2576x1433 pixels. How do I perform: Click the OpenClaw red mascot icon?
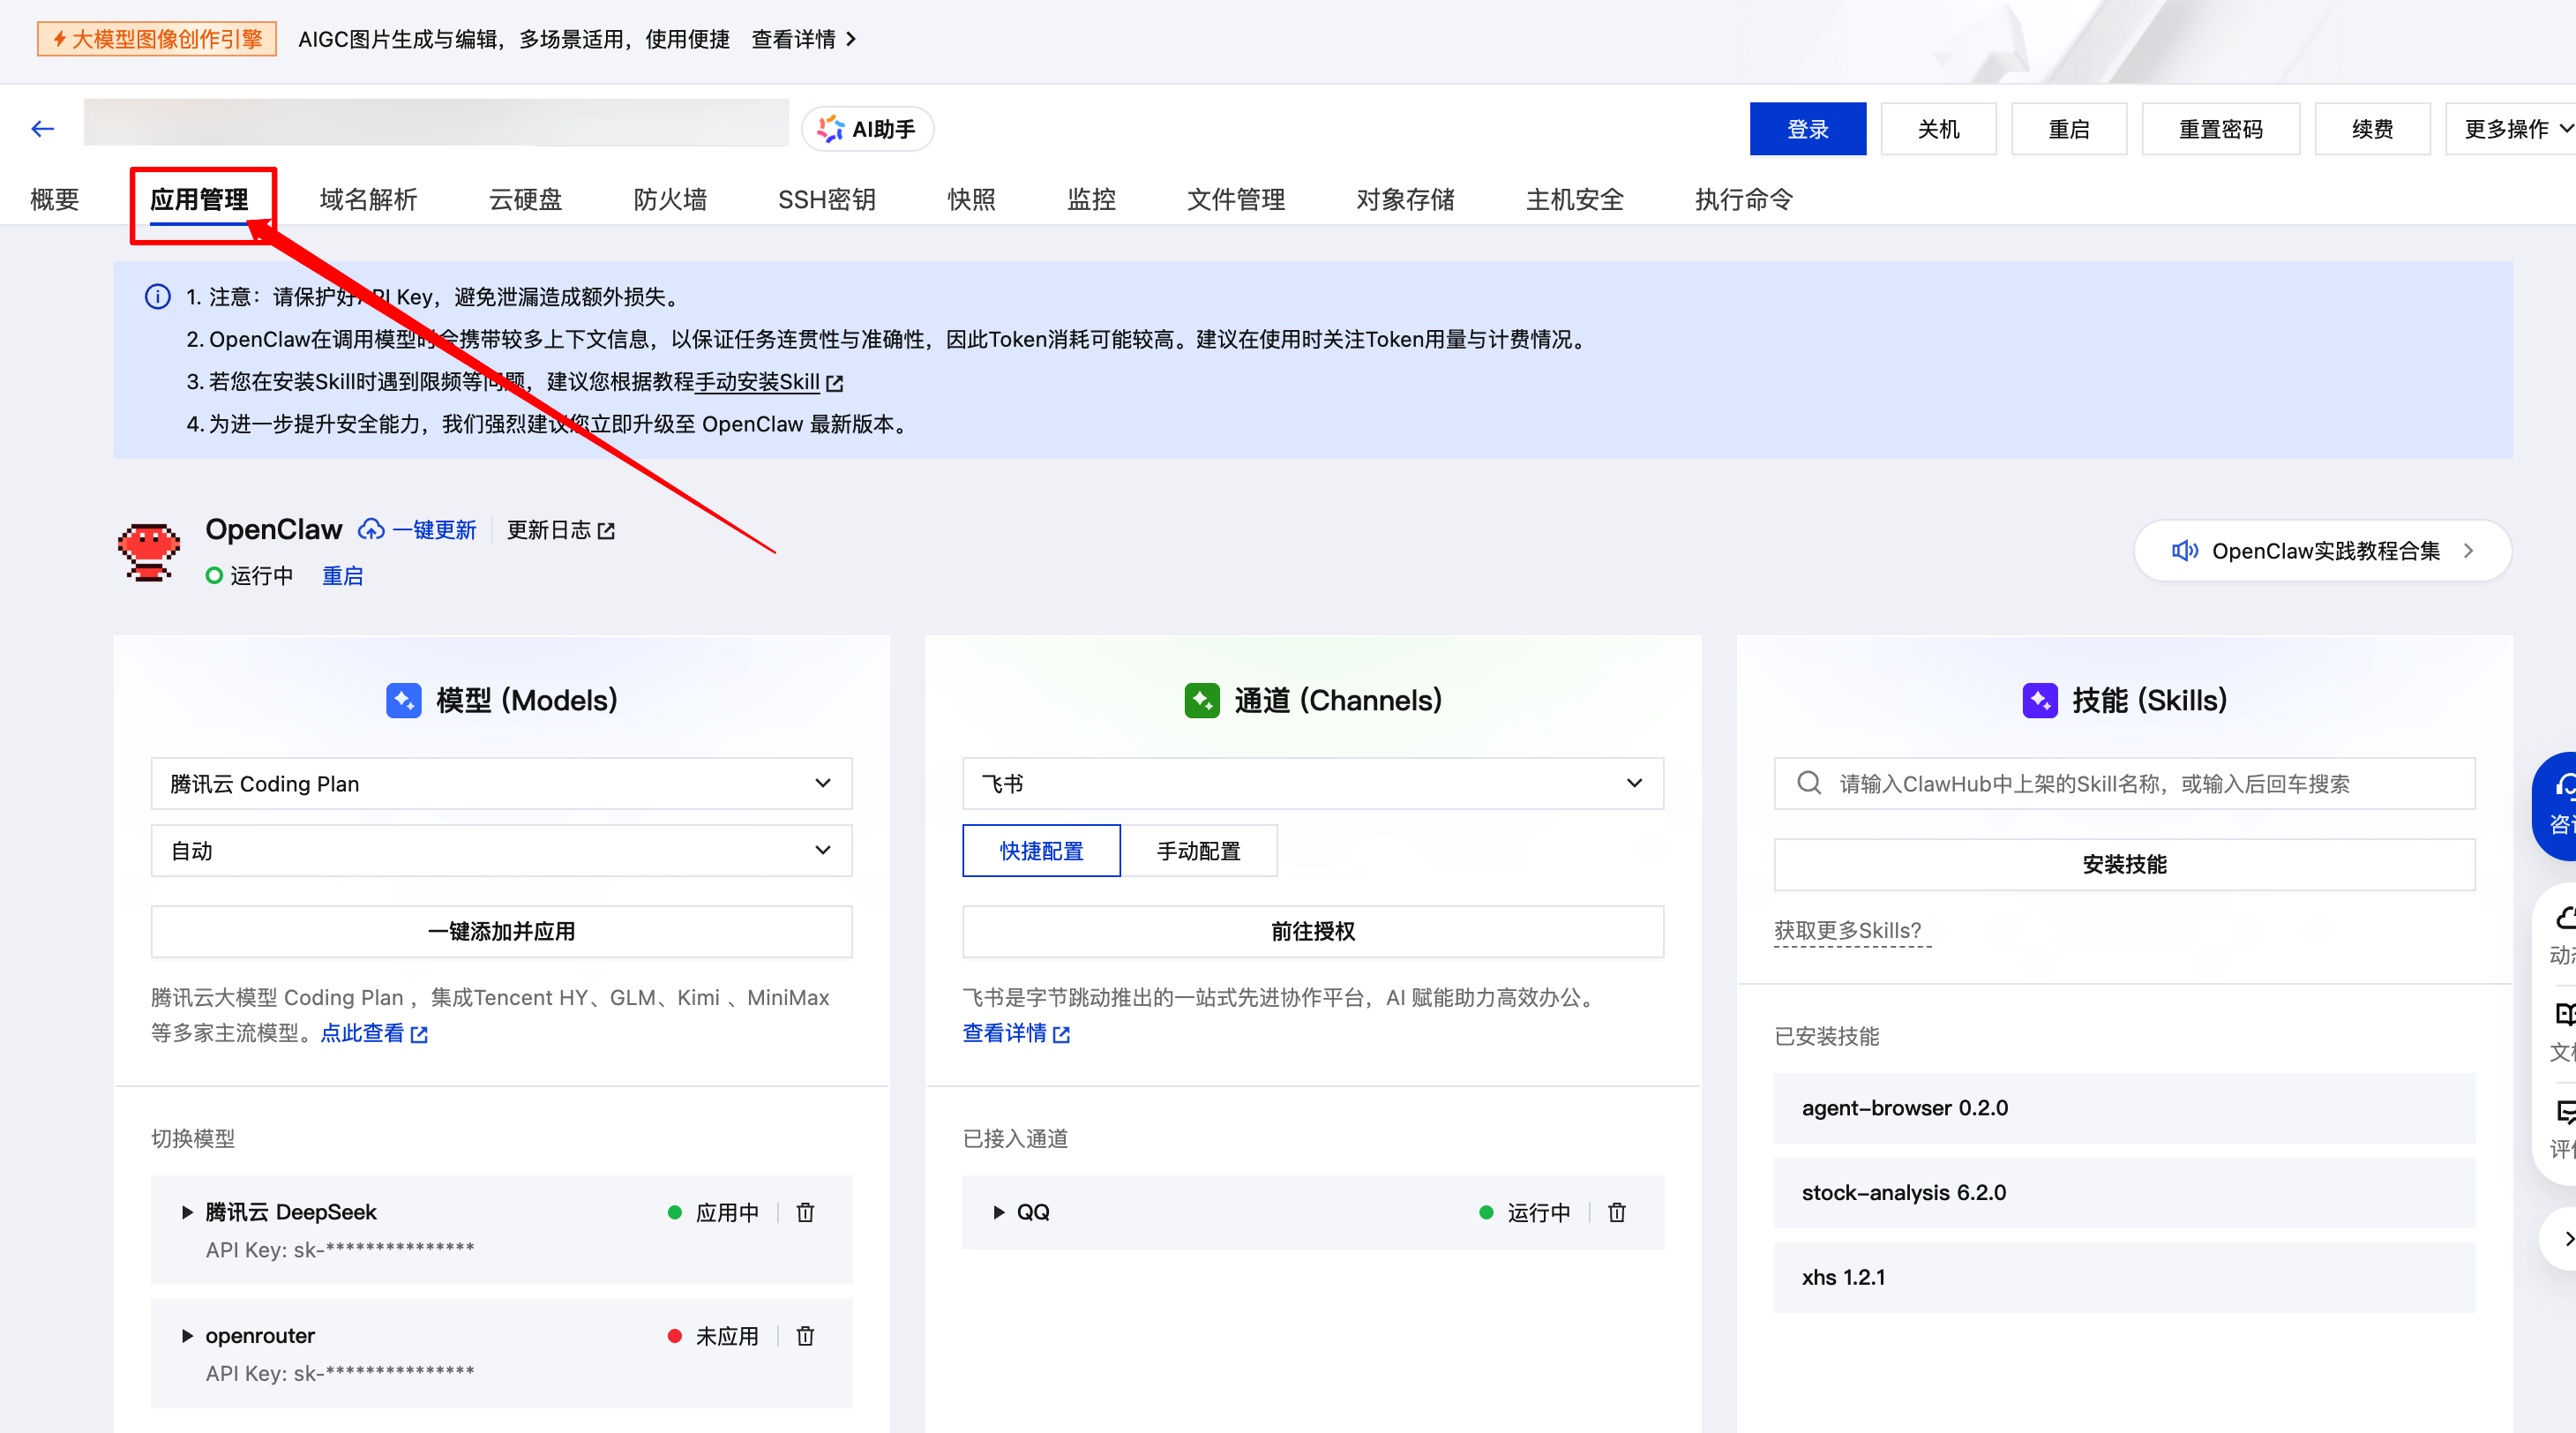click(149, 551)
